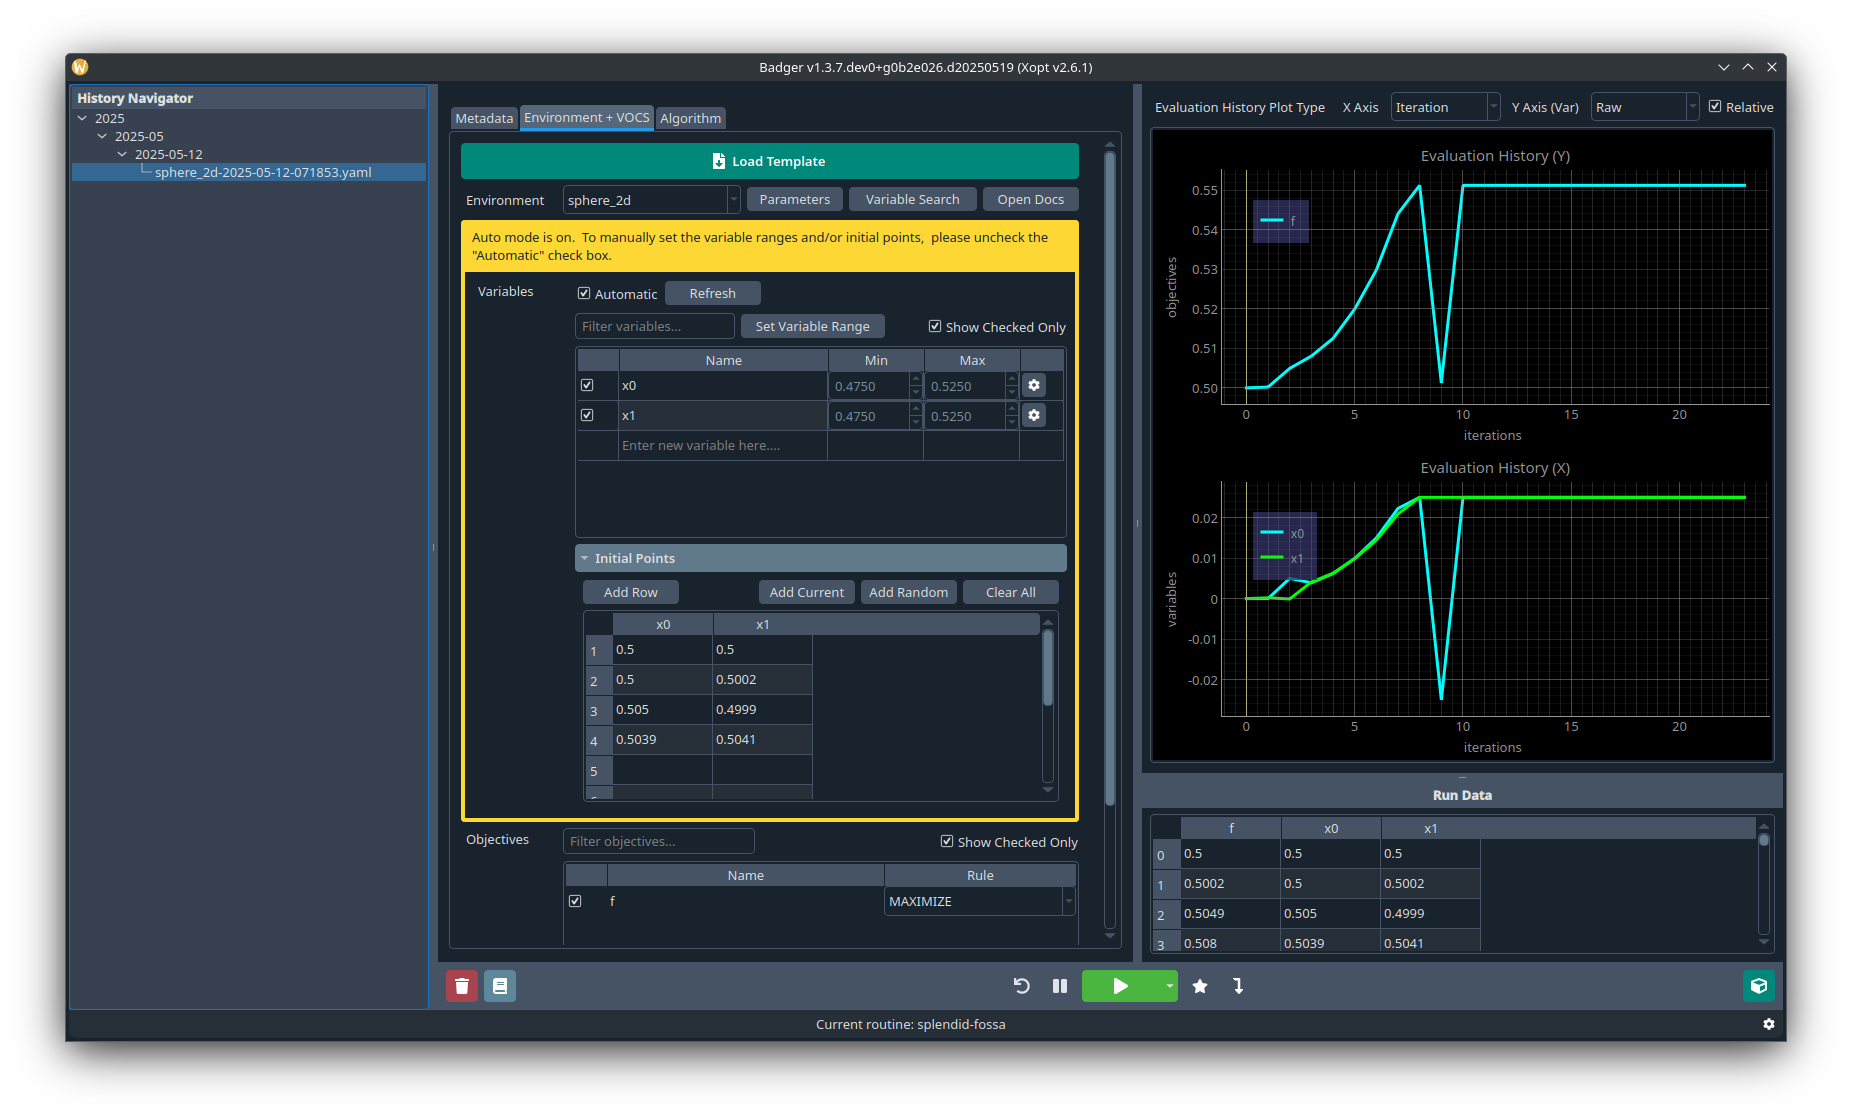Screen dimensions: 1852x1119
Task: Collapse the 2025-05 tree node
Action: (102, 136)
